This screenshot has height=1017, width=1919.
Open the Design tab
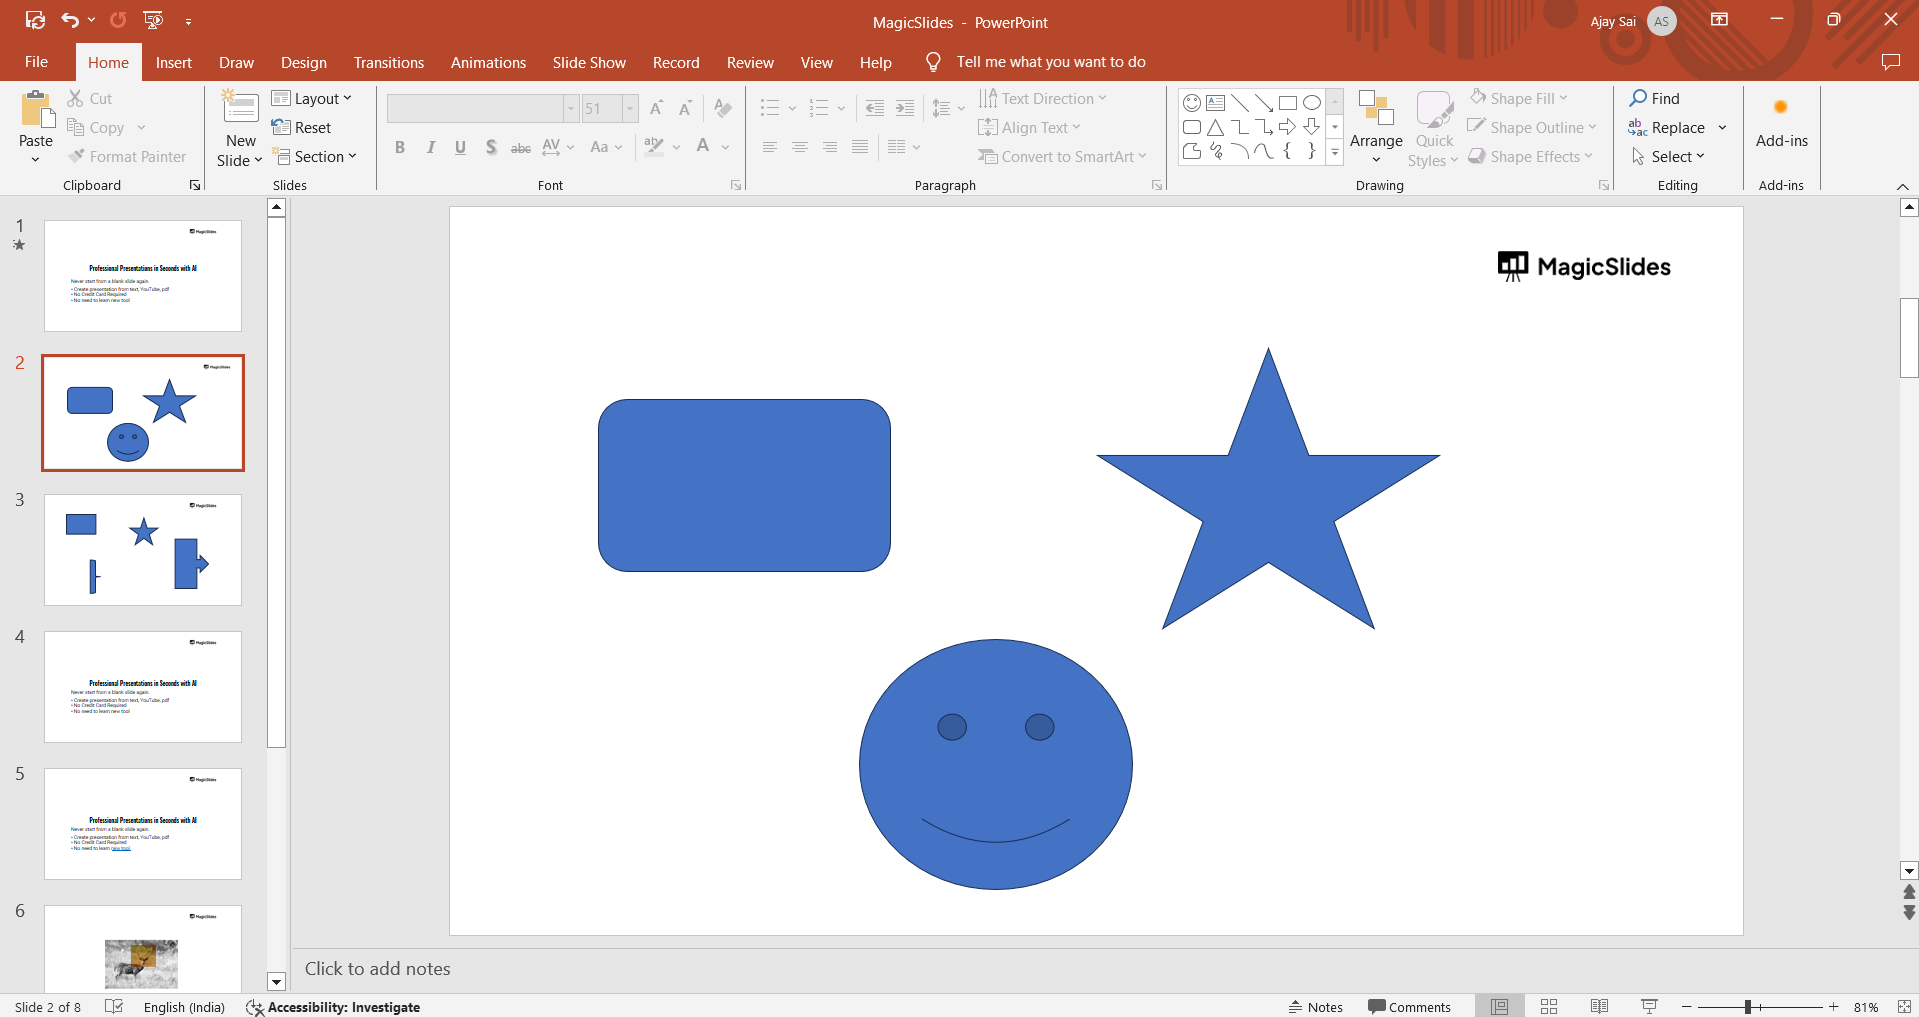(x=303, y=62)
